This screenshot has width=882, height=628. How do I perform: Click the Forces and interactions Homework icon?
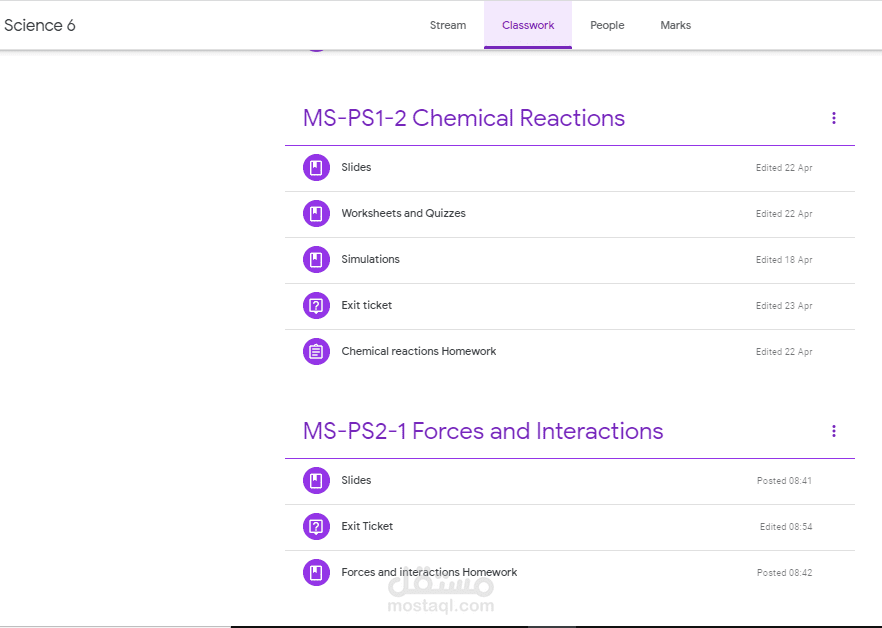(316, 572)
